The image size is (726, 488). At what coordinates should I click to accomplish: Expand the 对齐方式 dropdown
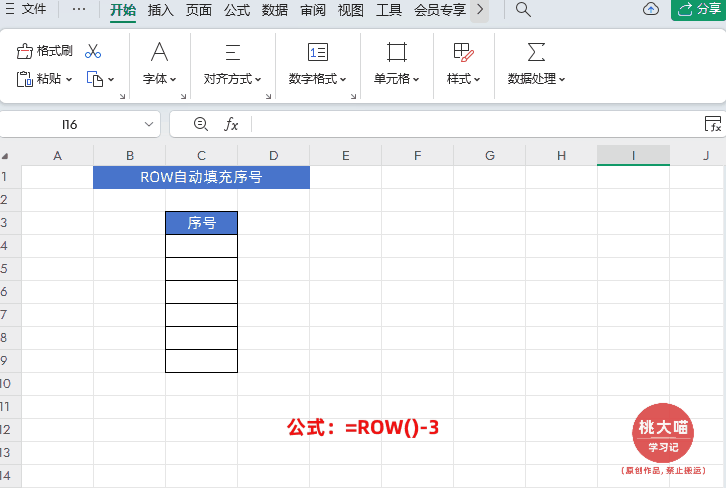tap(232, 79)
